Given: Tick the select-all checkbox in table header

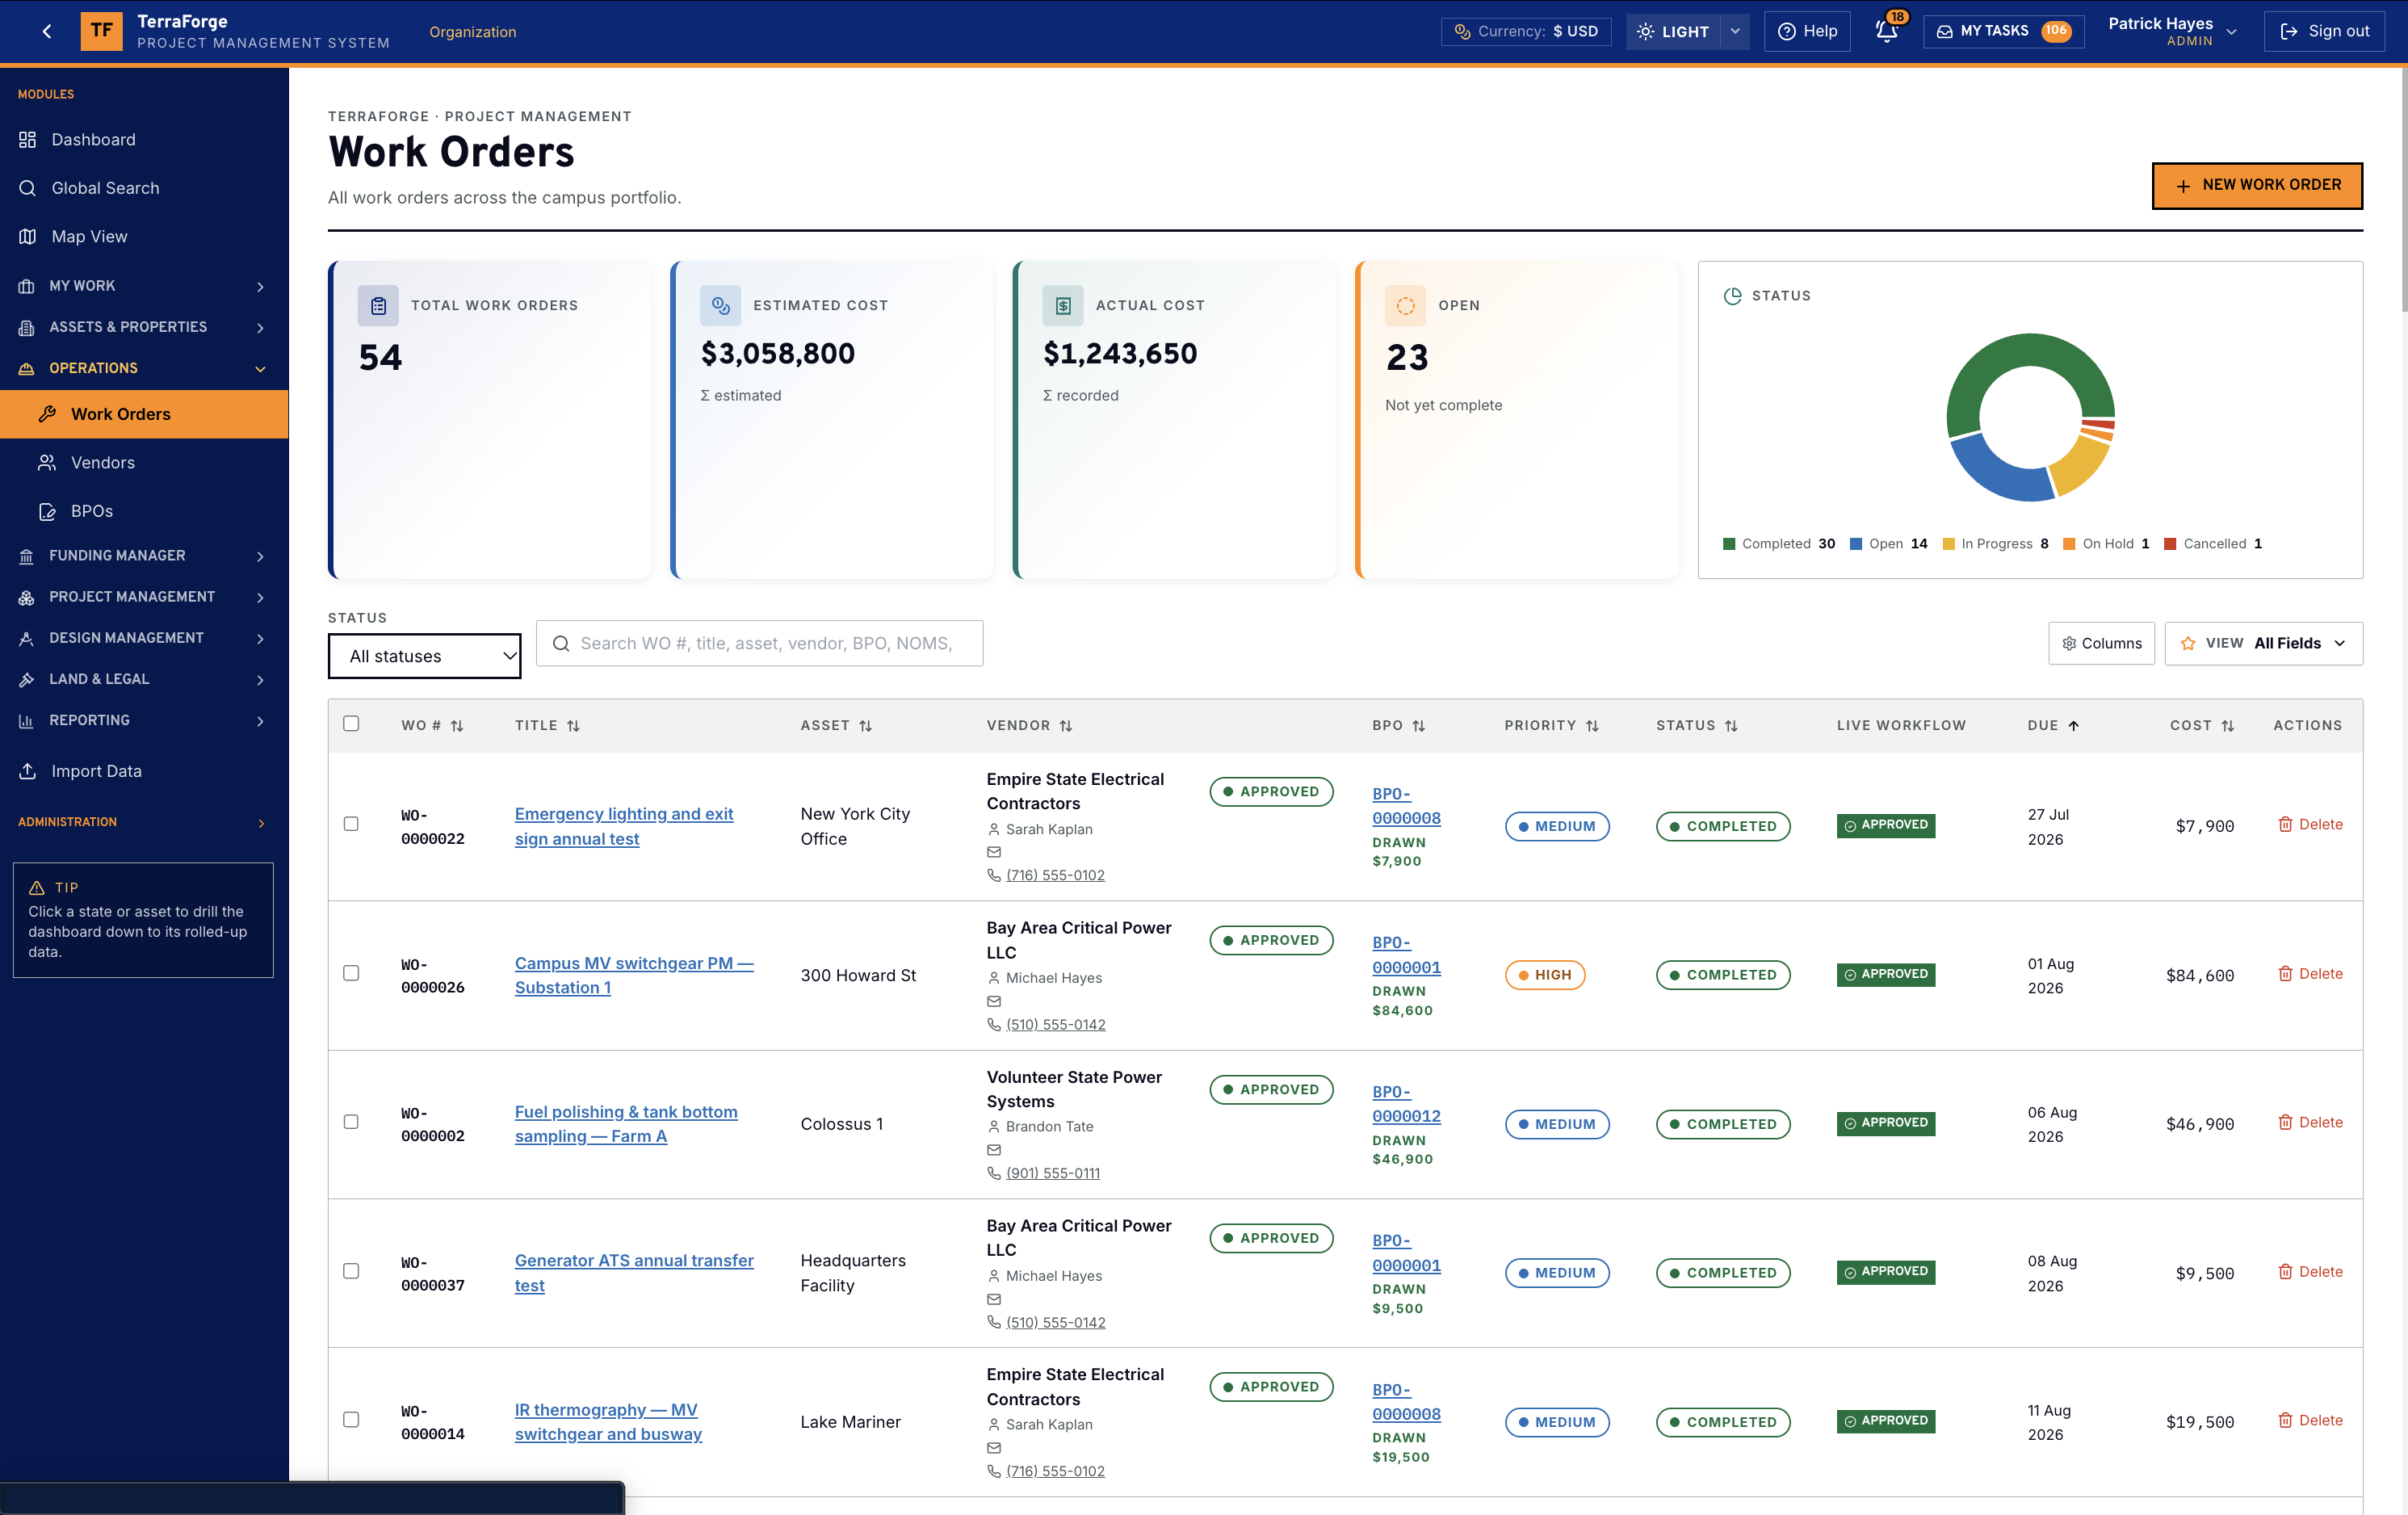Looking at the screenshot, I should point(351,724).
